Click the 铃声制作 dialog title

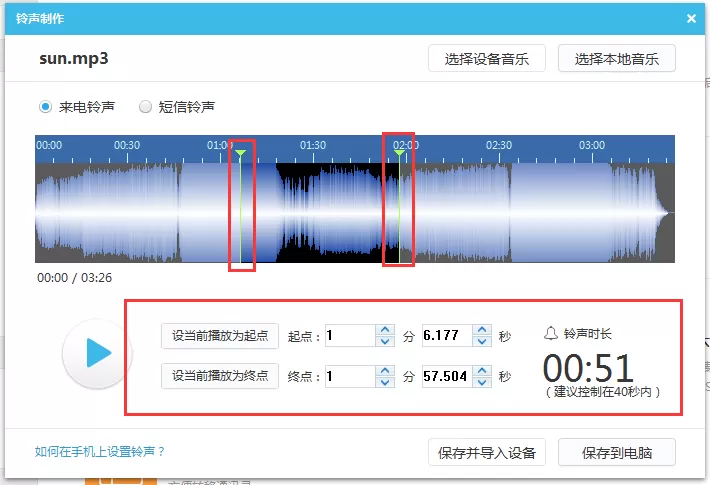[40, 19]
